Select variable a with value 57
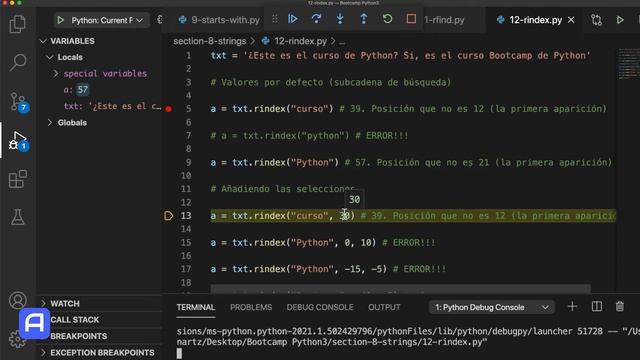640x360 pixels. [76, 90]
